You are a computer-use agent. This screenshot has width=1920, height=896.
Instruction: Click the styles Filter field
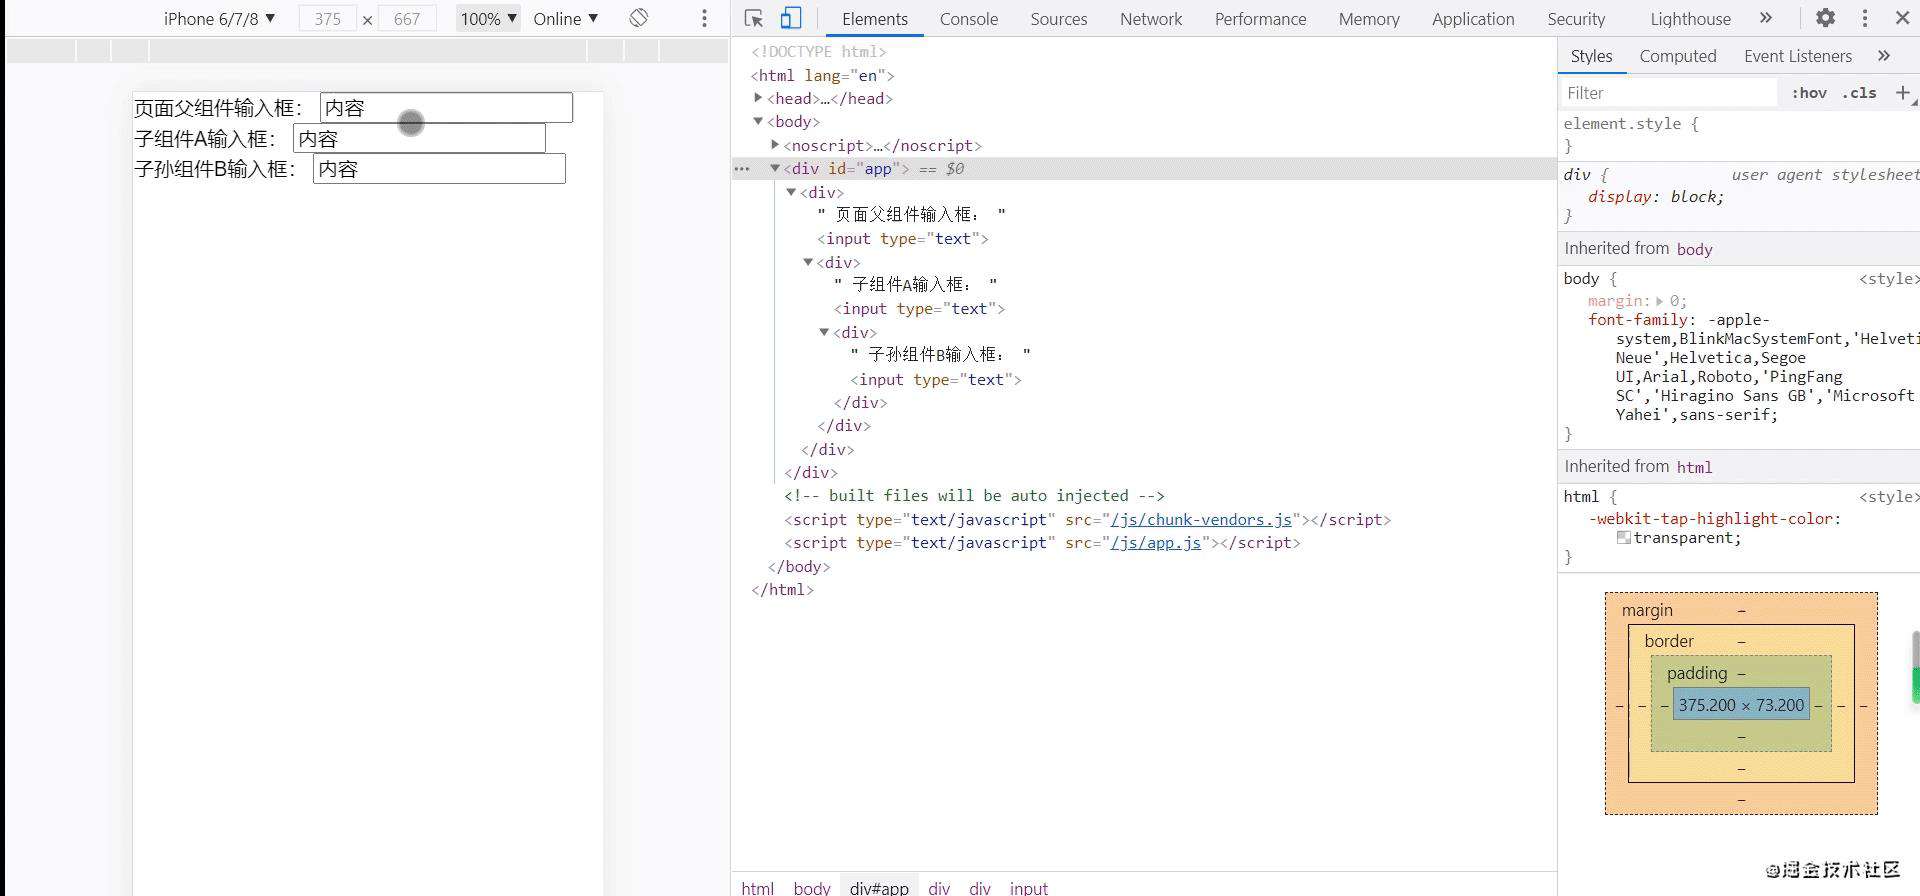tap(1668, 93)
